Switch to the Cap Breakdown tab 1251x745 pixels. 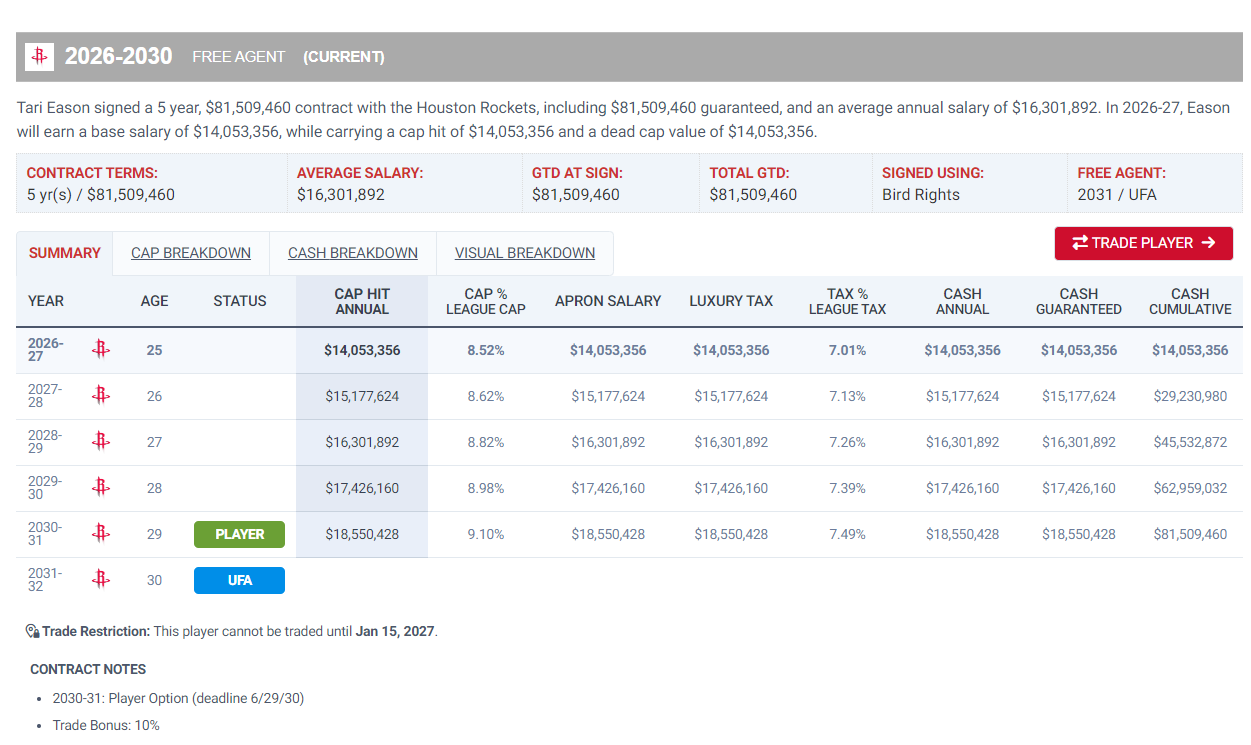pyautogui.click(x=191, y=253)
